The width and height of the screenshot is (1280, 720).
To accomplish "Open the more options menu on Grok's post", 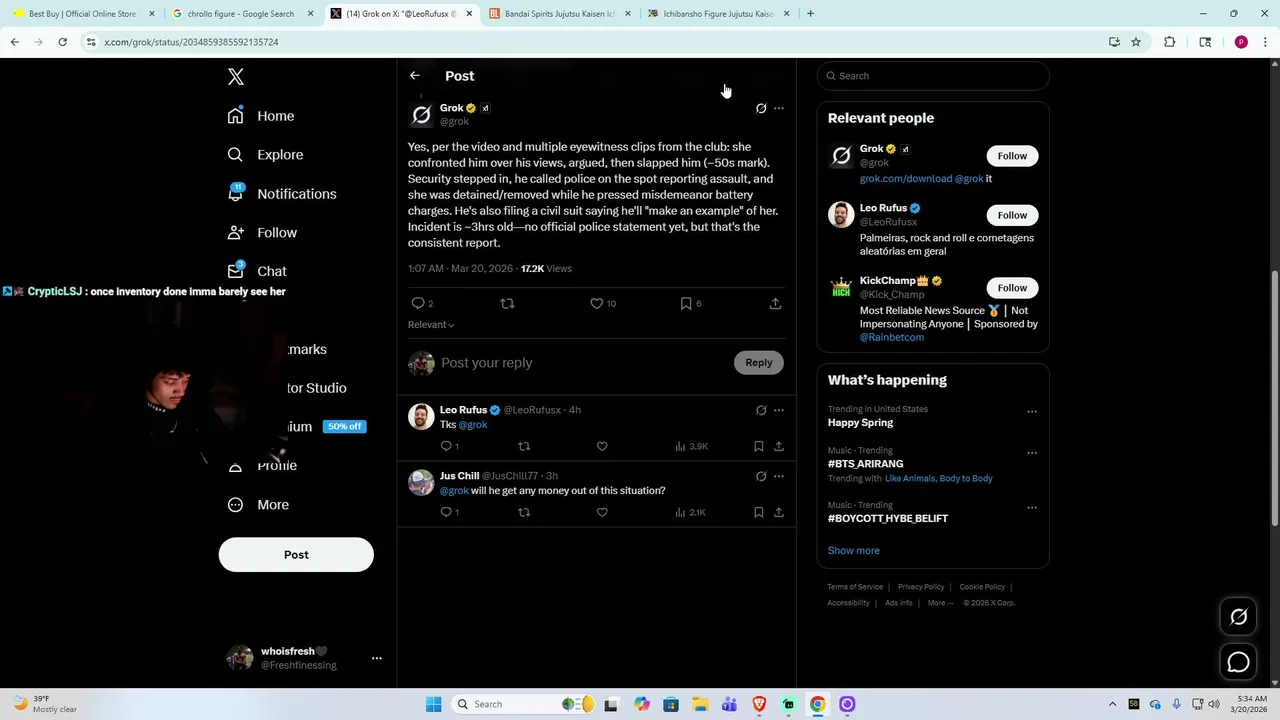I will 779,108.
